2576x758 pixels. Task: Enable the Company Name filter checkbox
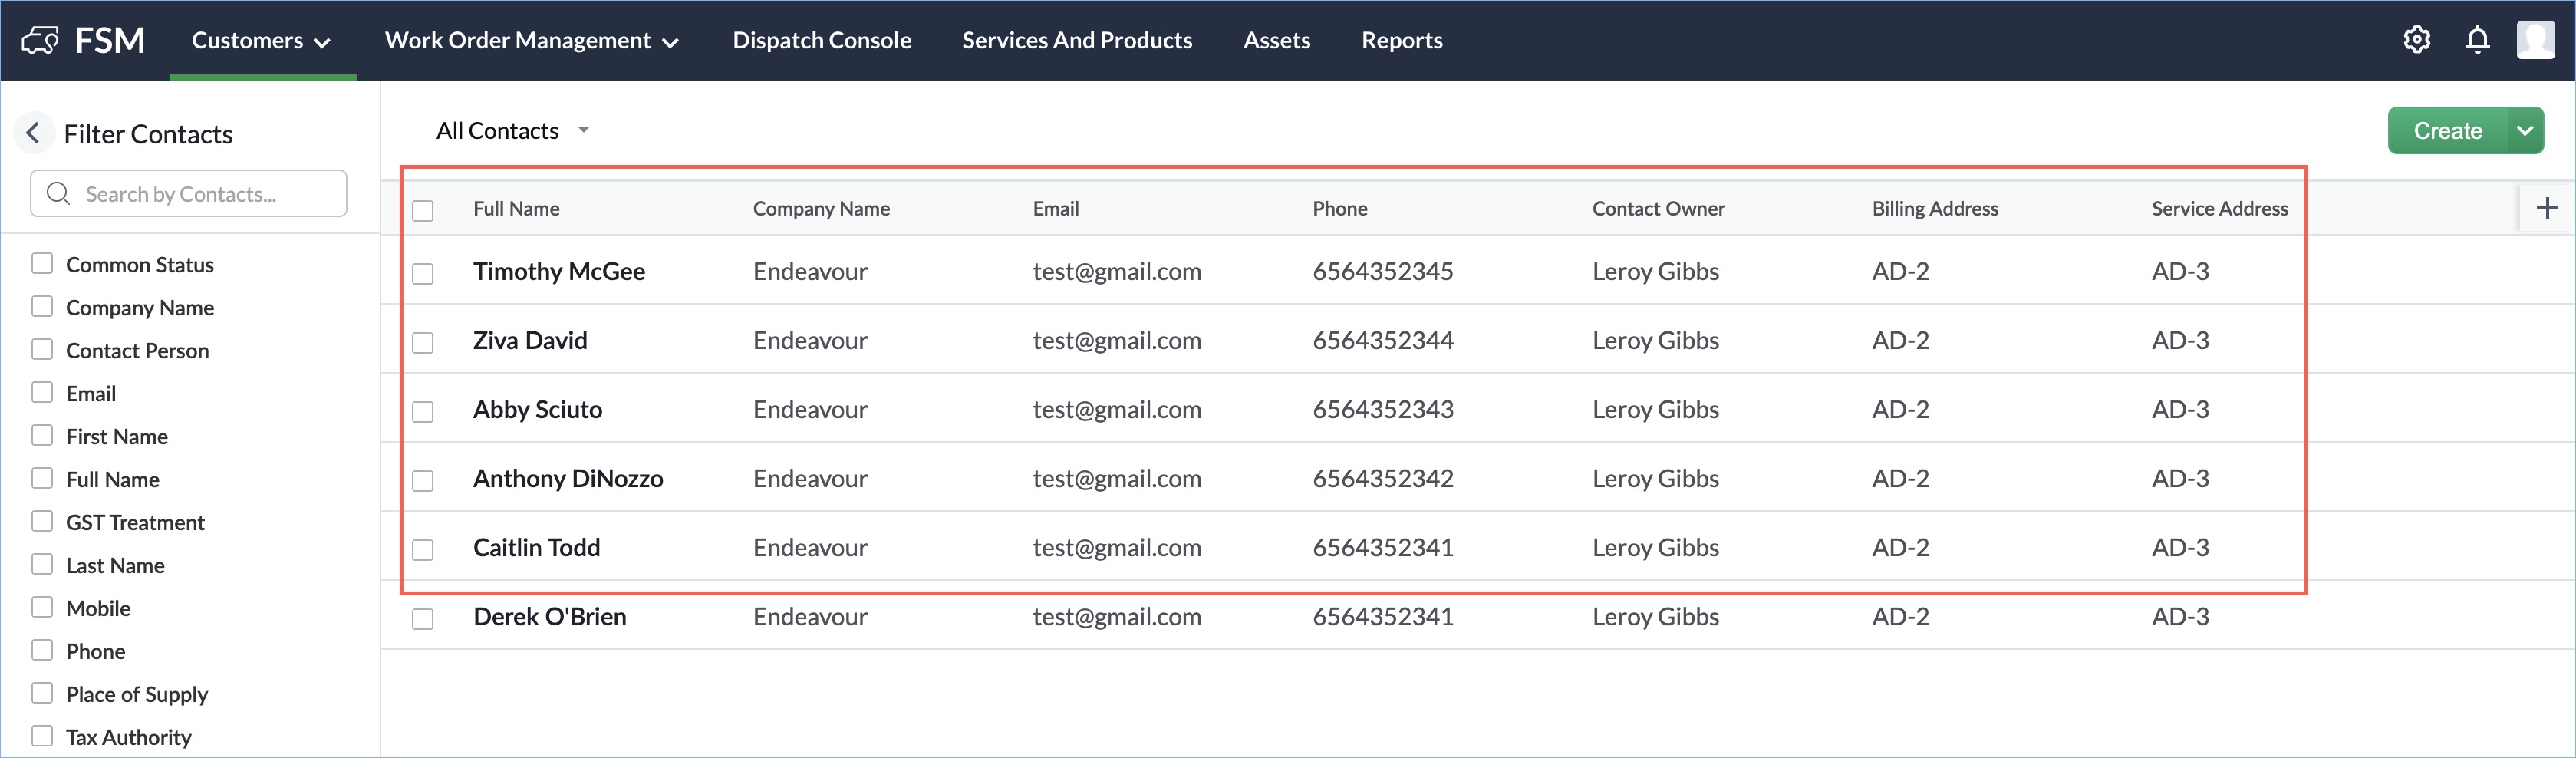[42, 307]
